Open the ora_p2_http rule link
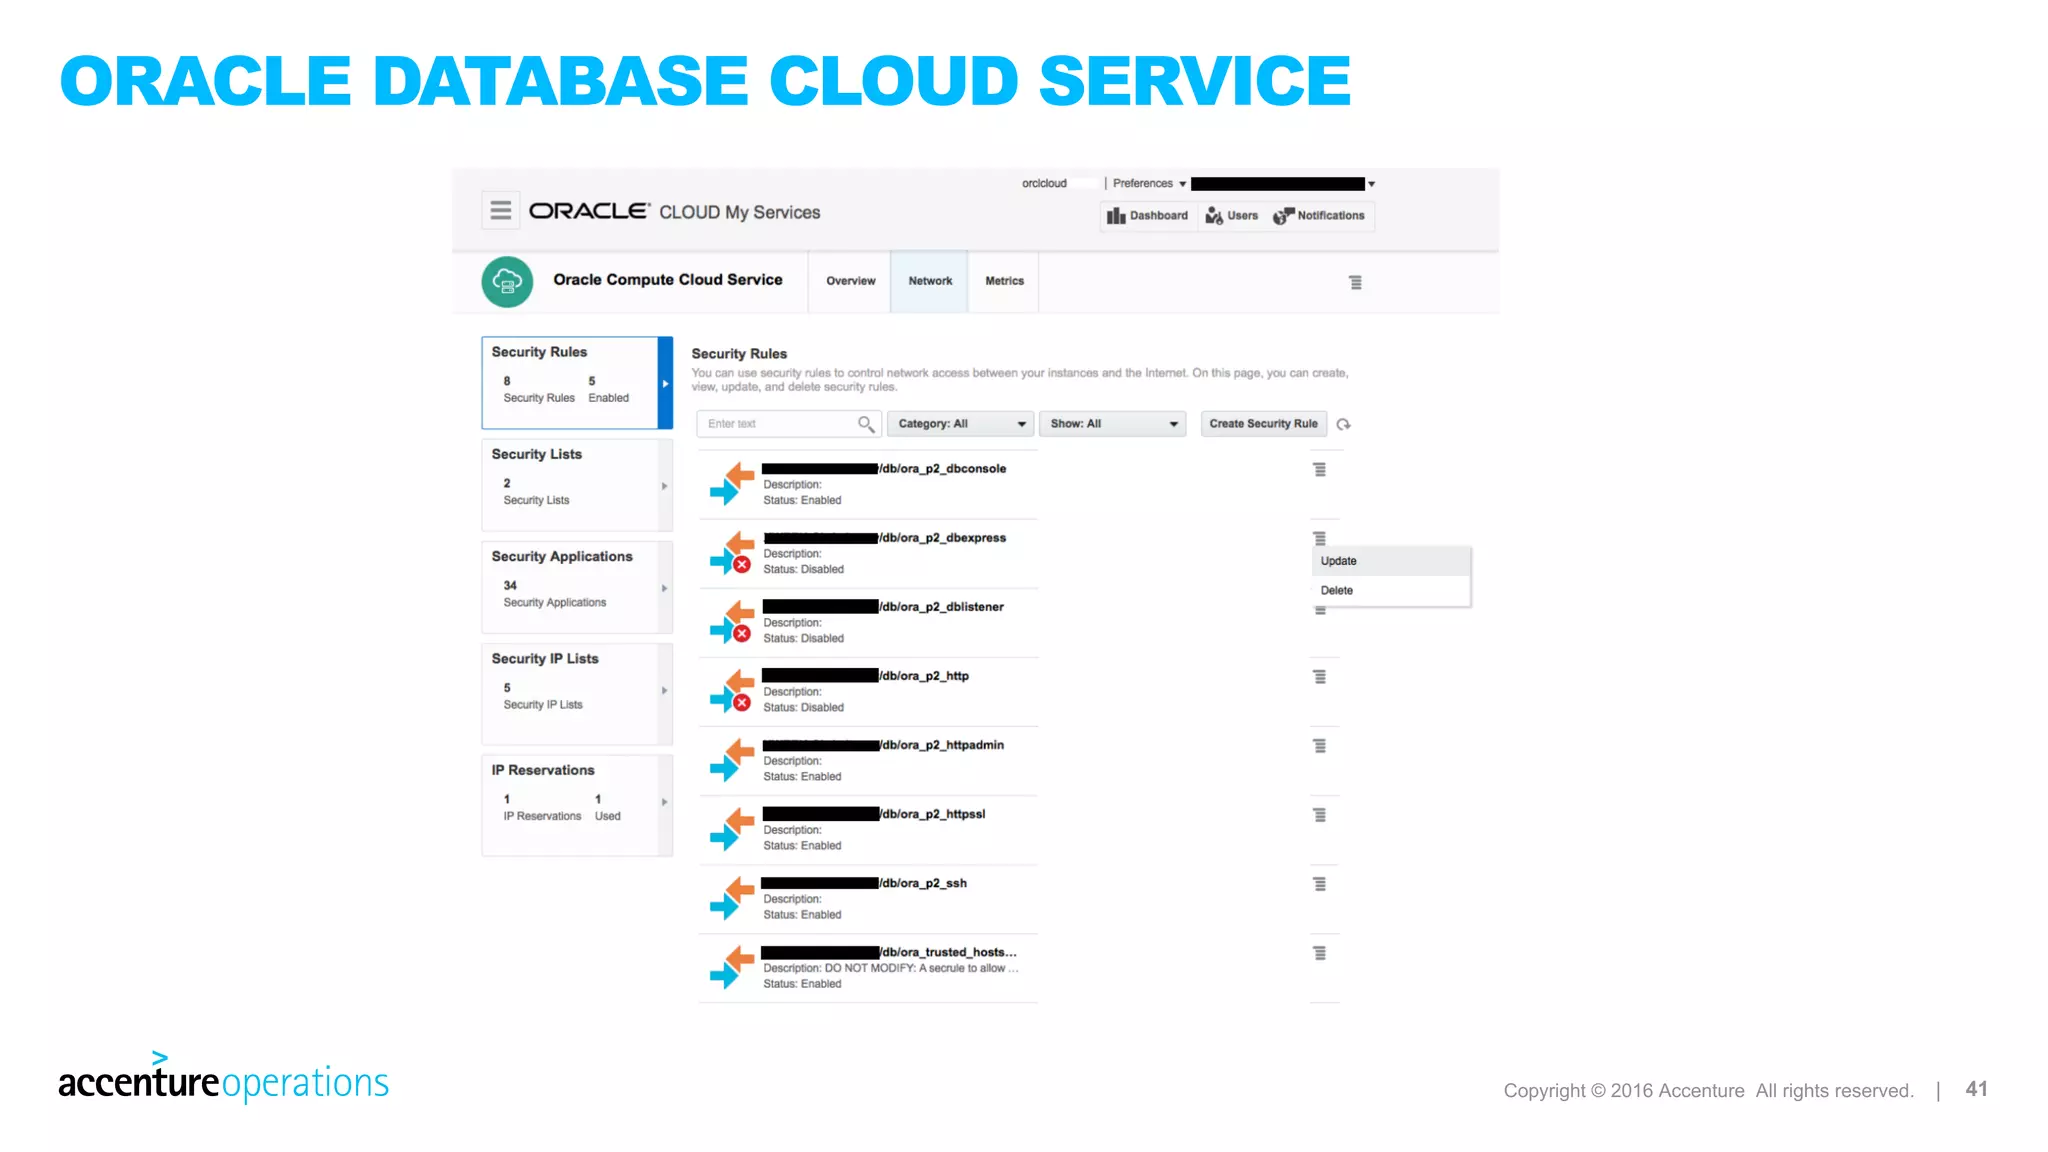This screenshot has height=1152, width=2048. click(866, 676)
